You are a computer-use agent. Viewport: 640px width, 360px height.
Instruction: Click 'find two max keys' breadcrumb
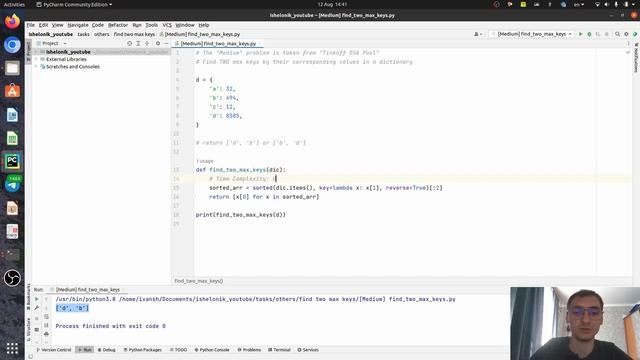pos(134,34)
